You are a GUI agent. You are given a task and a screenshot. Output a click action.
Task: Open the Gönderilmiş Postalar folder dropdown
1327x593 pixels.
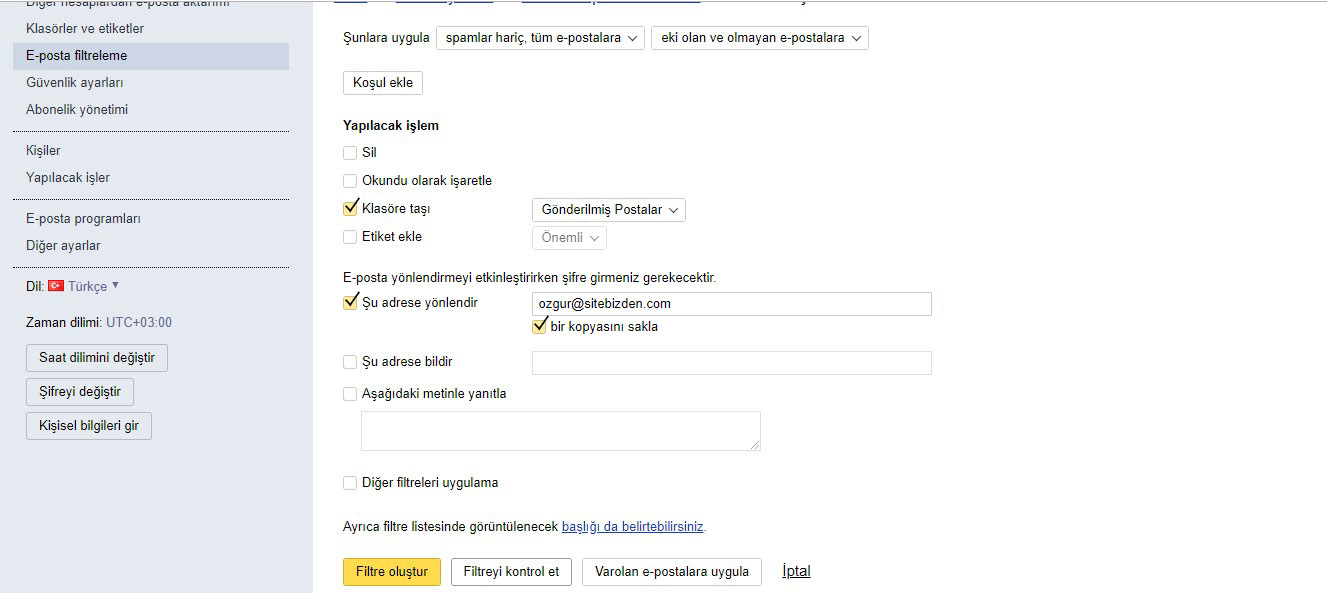pos(609,210)
